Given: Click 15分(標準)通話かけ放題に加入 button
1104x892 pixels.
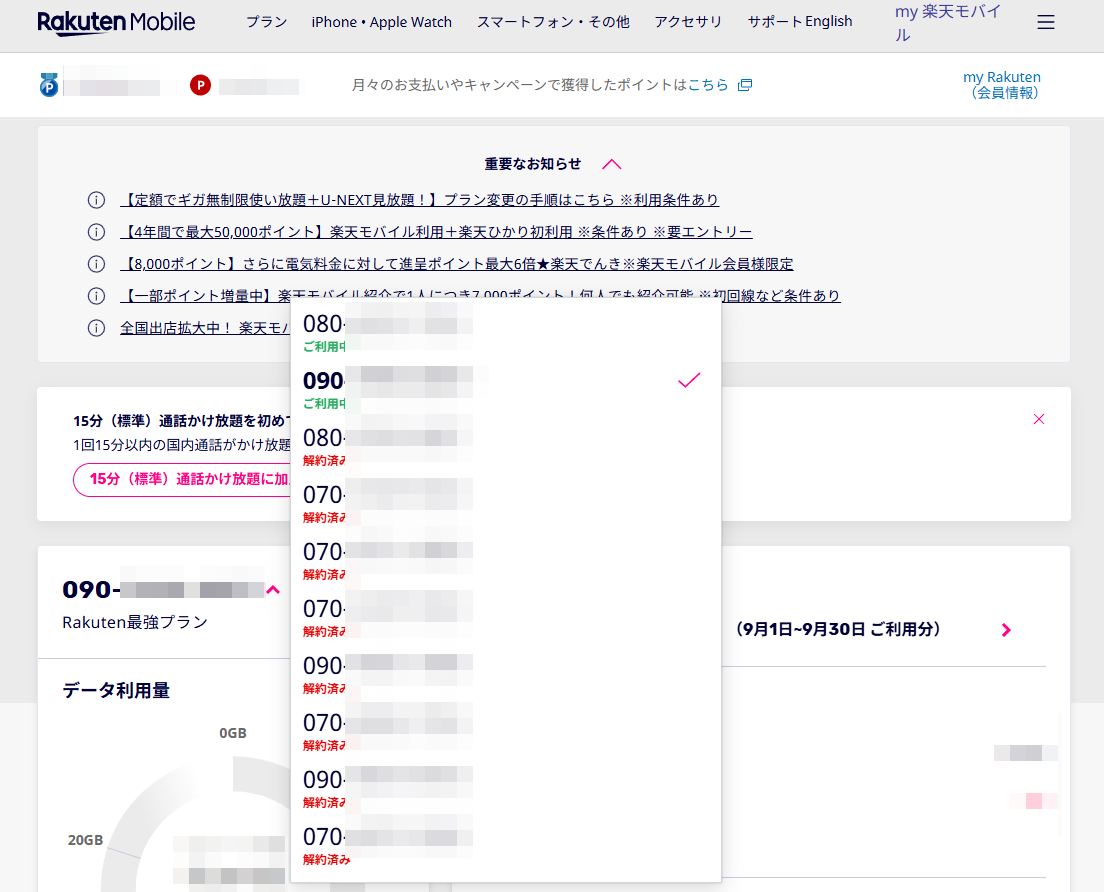Looking at the screenshot, I should (183, 479).
